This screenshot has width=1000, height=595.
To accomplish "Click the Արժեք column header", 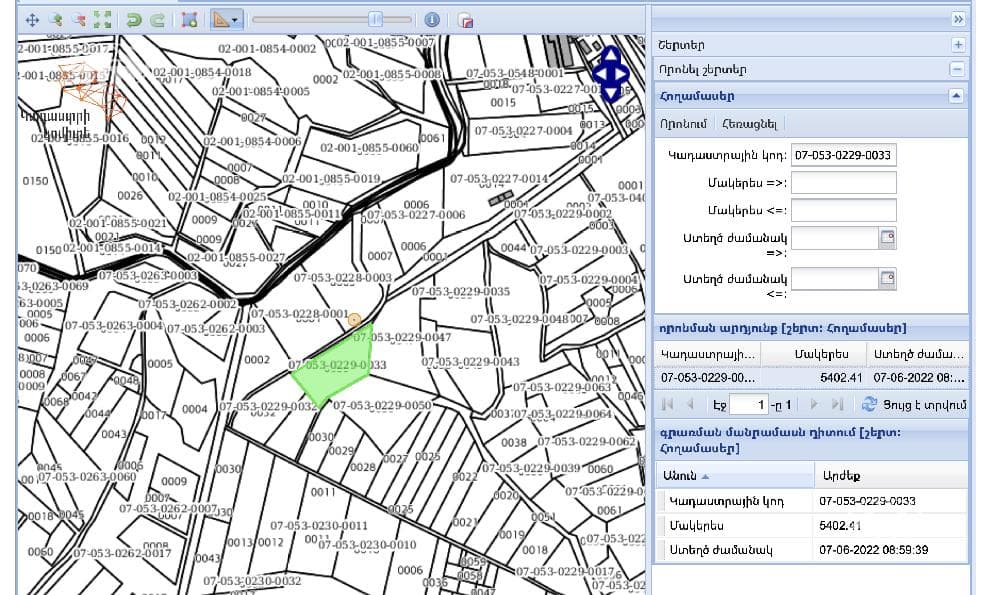I will 891,476.
